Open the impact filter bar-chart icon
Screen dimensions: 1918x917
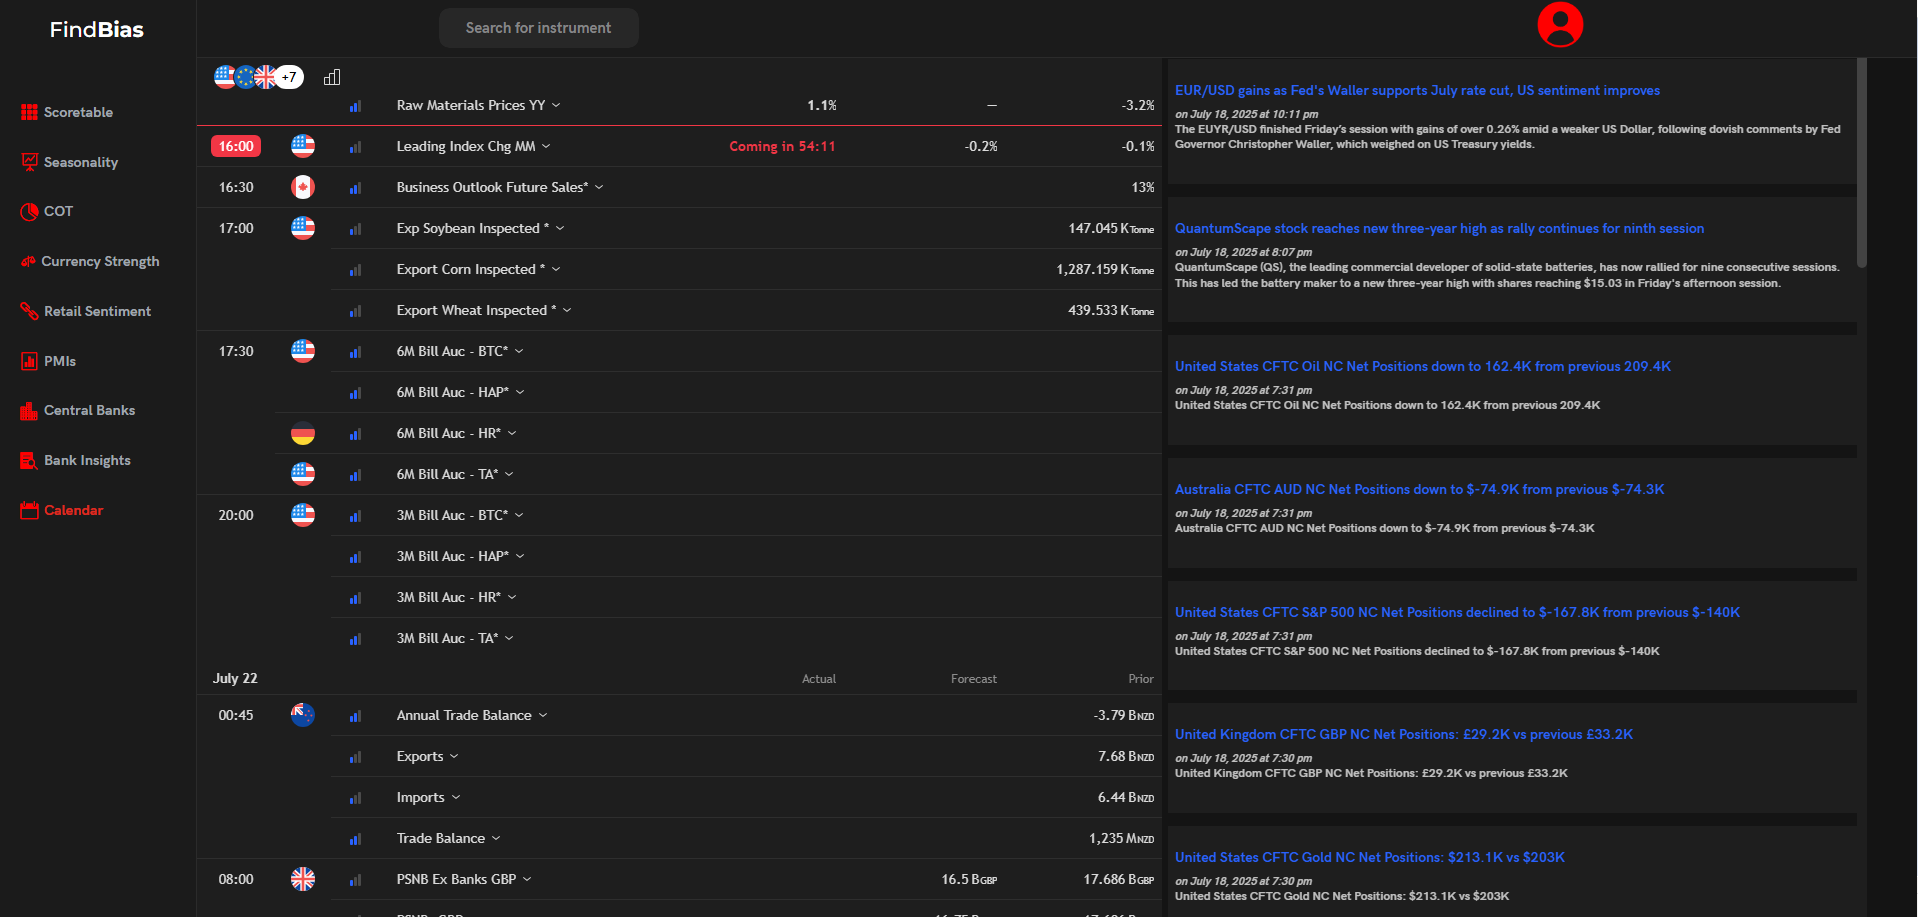pyautogui.click(x=332, y=77)
